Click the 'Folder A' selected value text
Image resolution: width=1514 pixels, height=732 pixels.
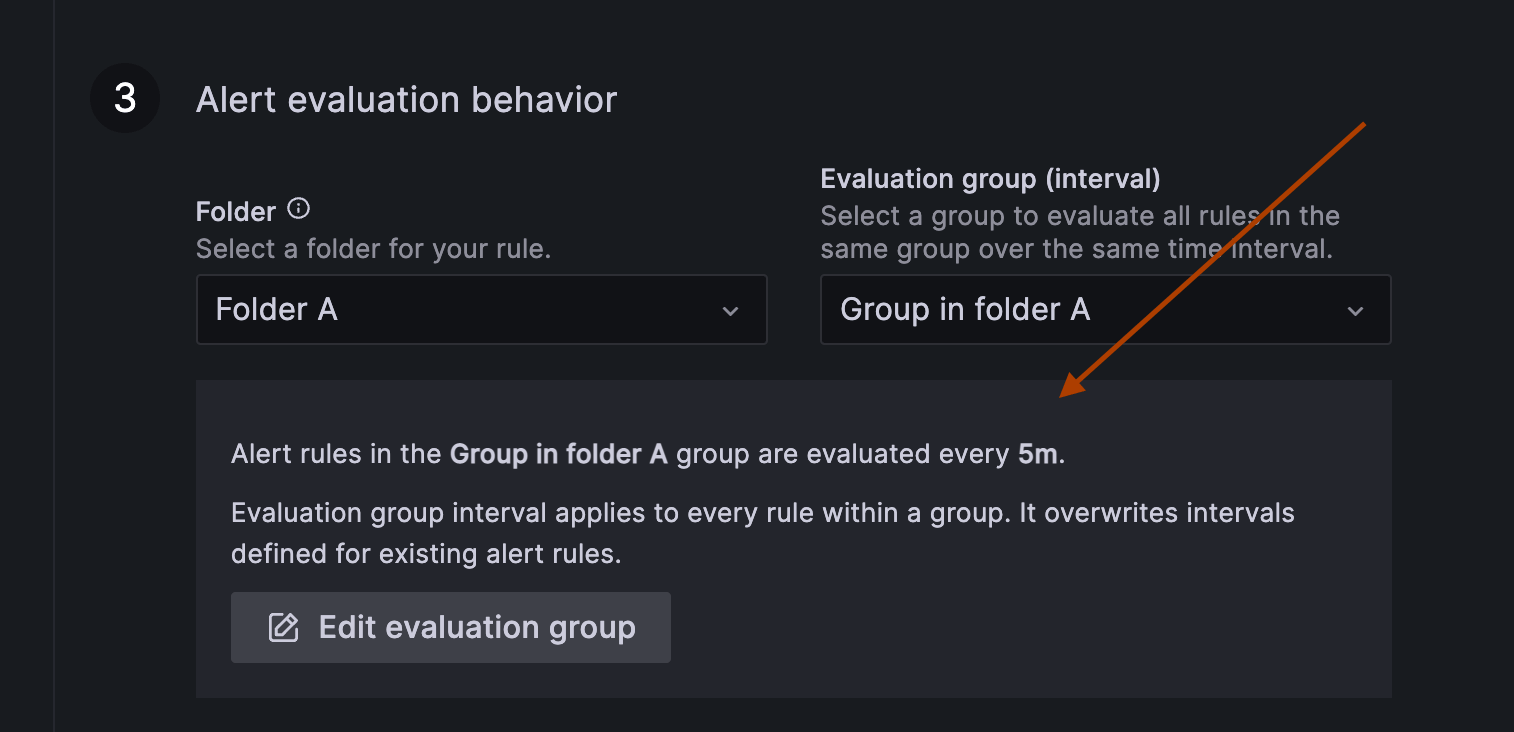(277, 310)
